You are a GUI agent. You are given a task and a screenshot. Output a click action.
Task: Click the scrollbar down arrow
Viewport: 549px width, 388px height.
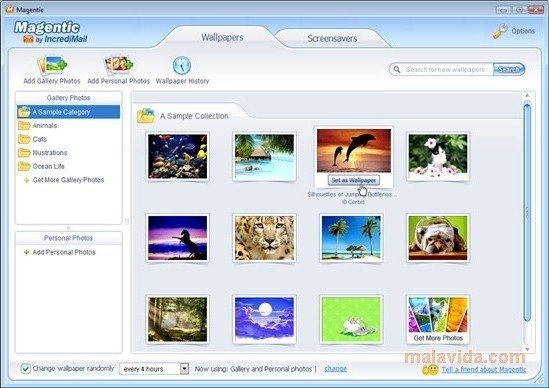(x=527, y=349)
